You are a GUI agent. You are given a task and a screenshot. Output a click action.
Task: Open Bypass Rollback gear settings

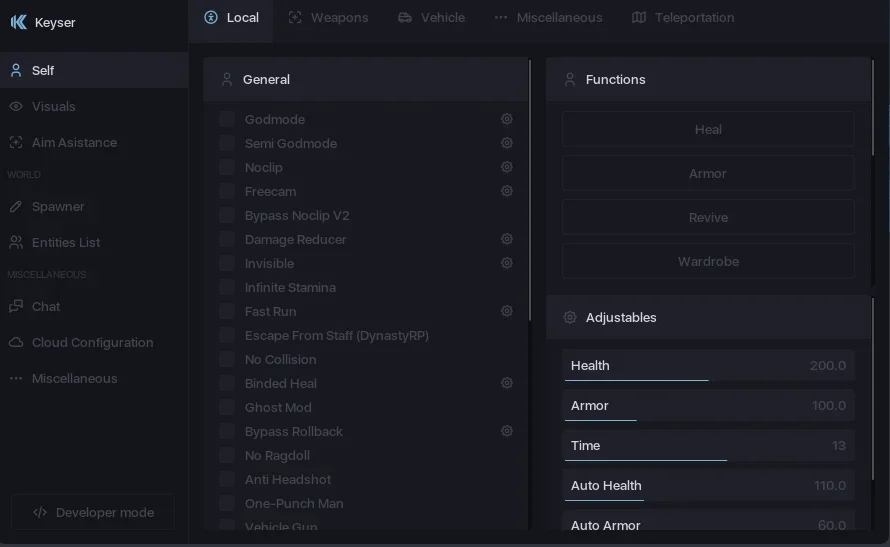(x=507, y=431)
